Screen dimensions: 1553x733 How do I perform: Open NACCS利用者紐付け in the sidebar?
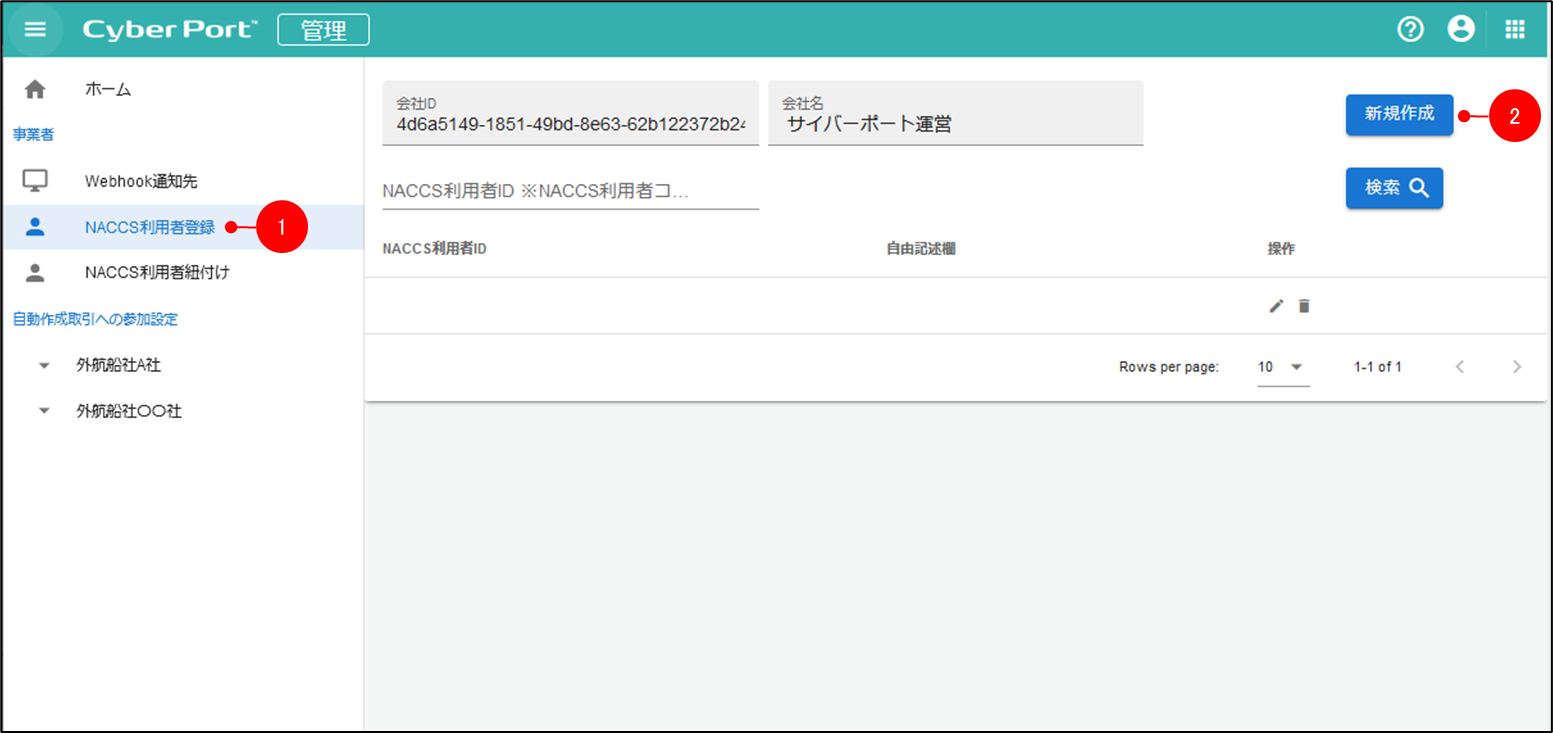coord(157,271)
